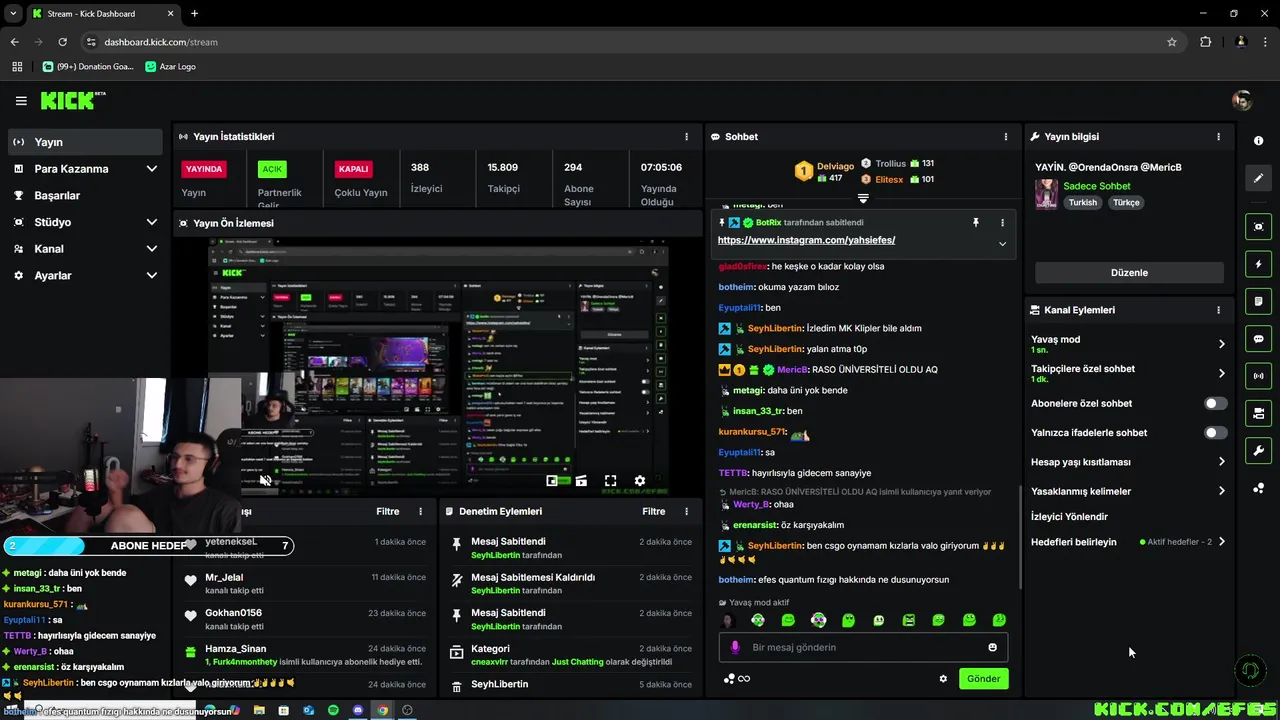The width and height of the screenshot is (1280, 720).
Task: Click İzleyici Yönlendir option
Action: click(1069, 517)
